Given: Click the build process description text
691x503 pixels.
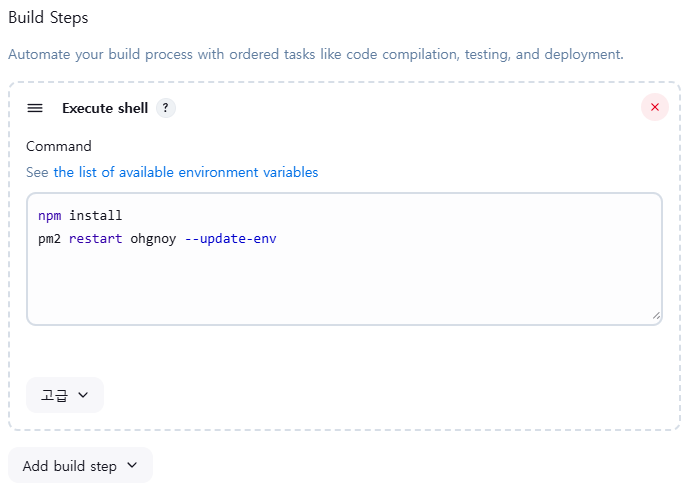Looking at the screenshot, I should (315, 54).
